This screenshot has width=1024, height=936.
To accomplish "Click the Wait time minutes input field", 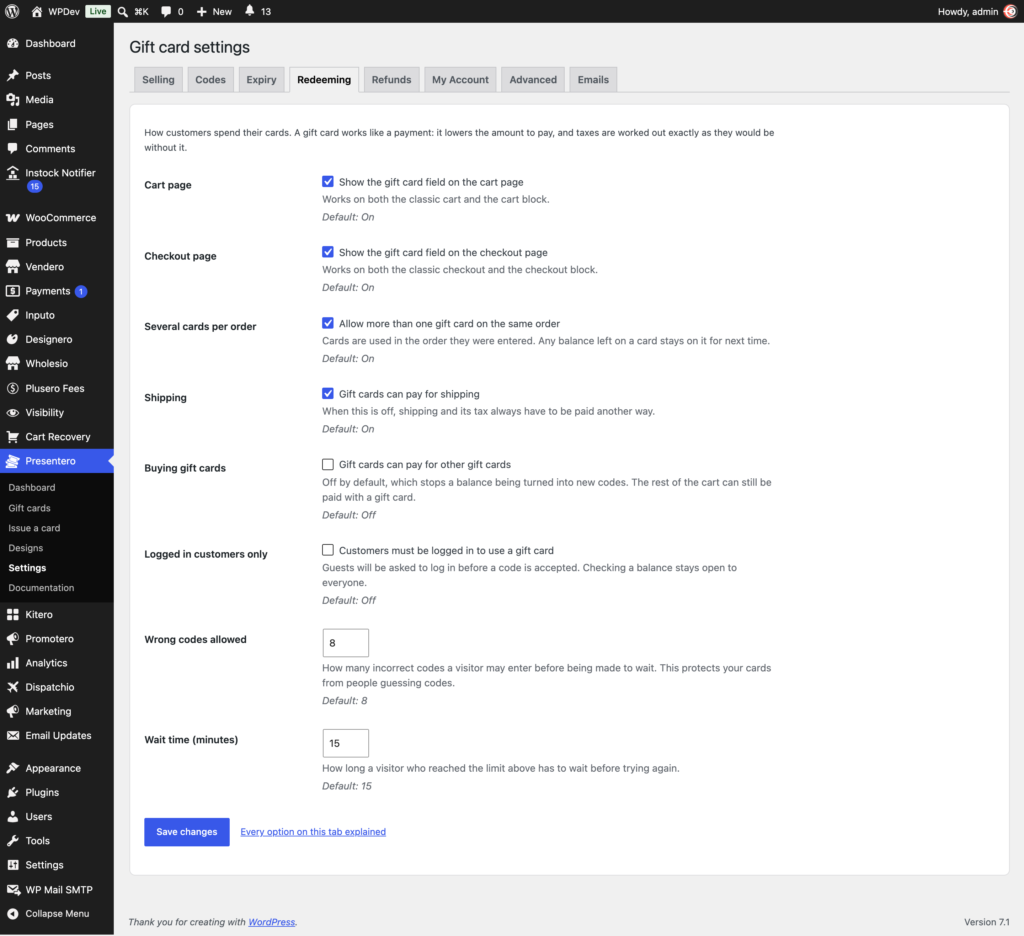I will click(x=345, y=743).
